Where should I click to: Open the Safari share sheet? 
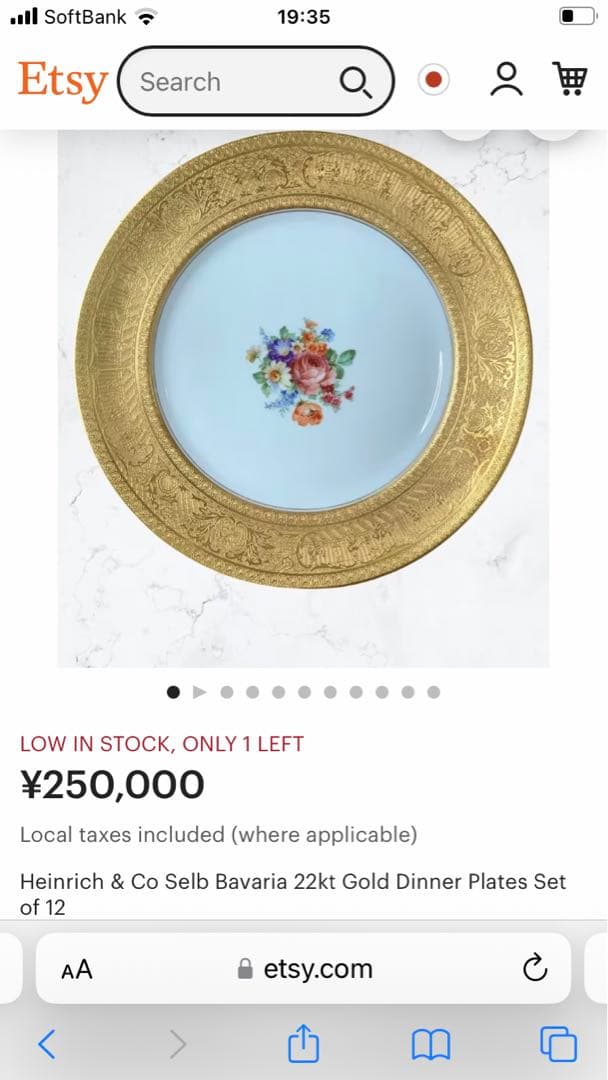(x=303, y=1045)
